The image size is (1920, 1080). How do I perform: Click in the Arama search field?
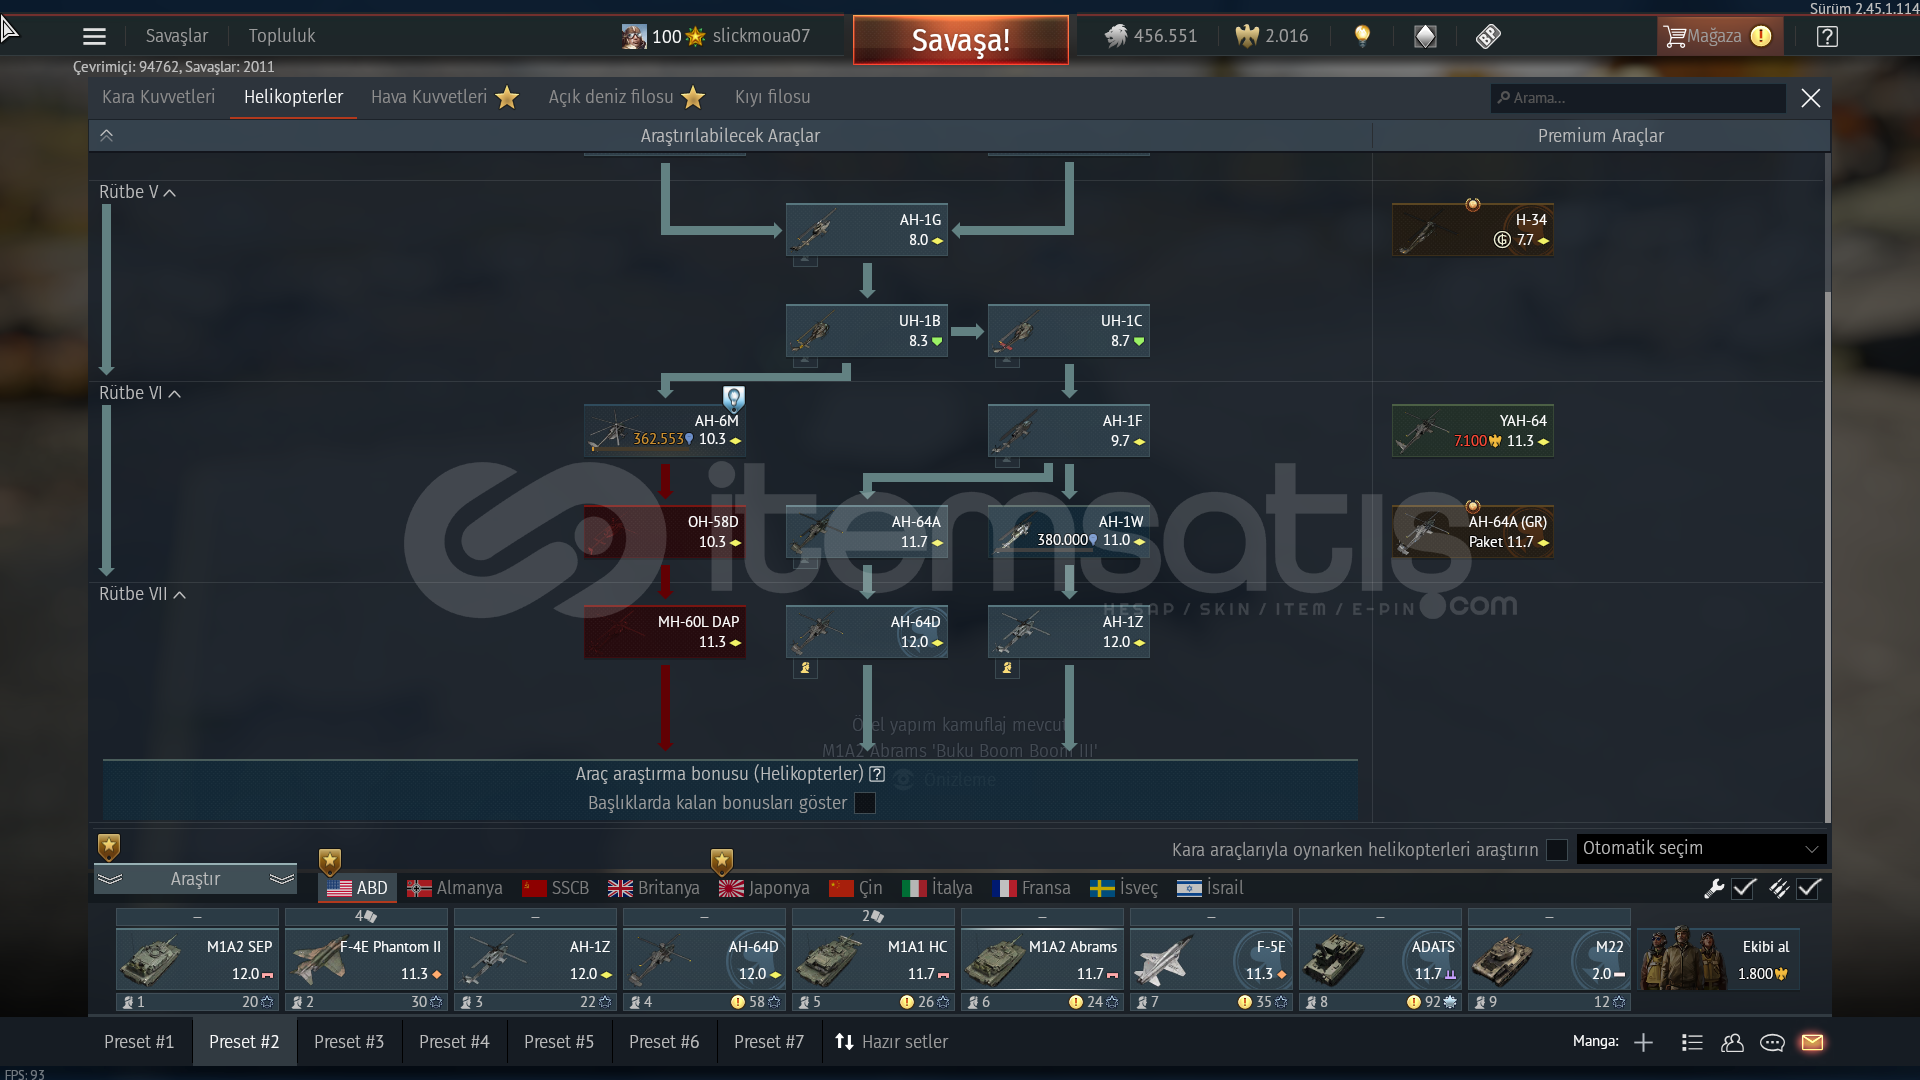(1638, 98)
